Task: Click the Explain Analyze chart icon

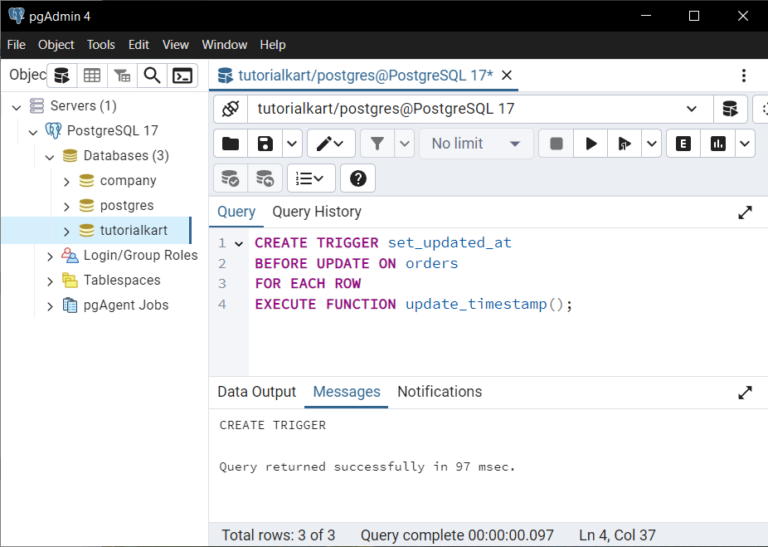Action: point(718,144)
